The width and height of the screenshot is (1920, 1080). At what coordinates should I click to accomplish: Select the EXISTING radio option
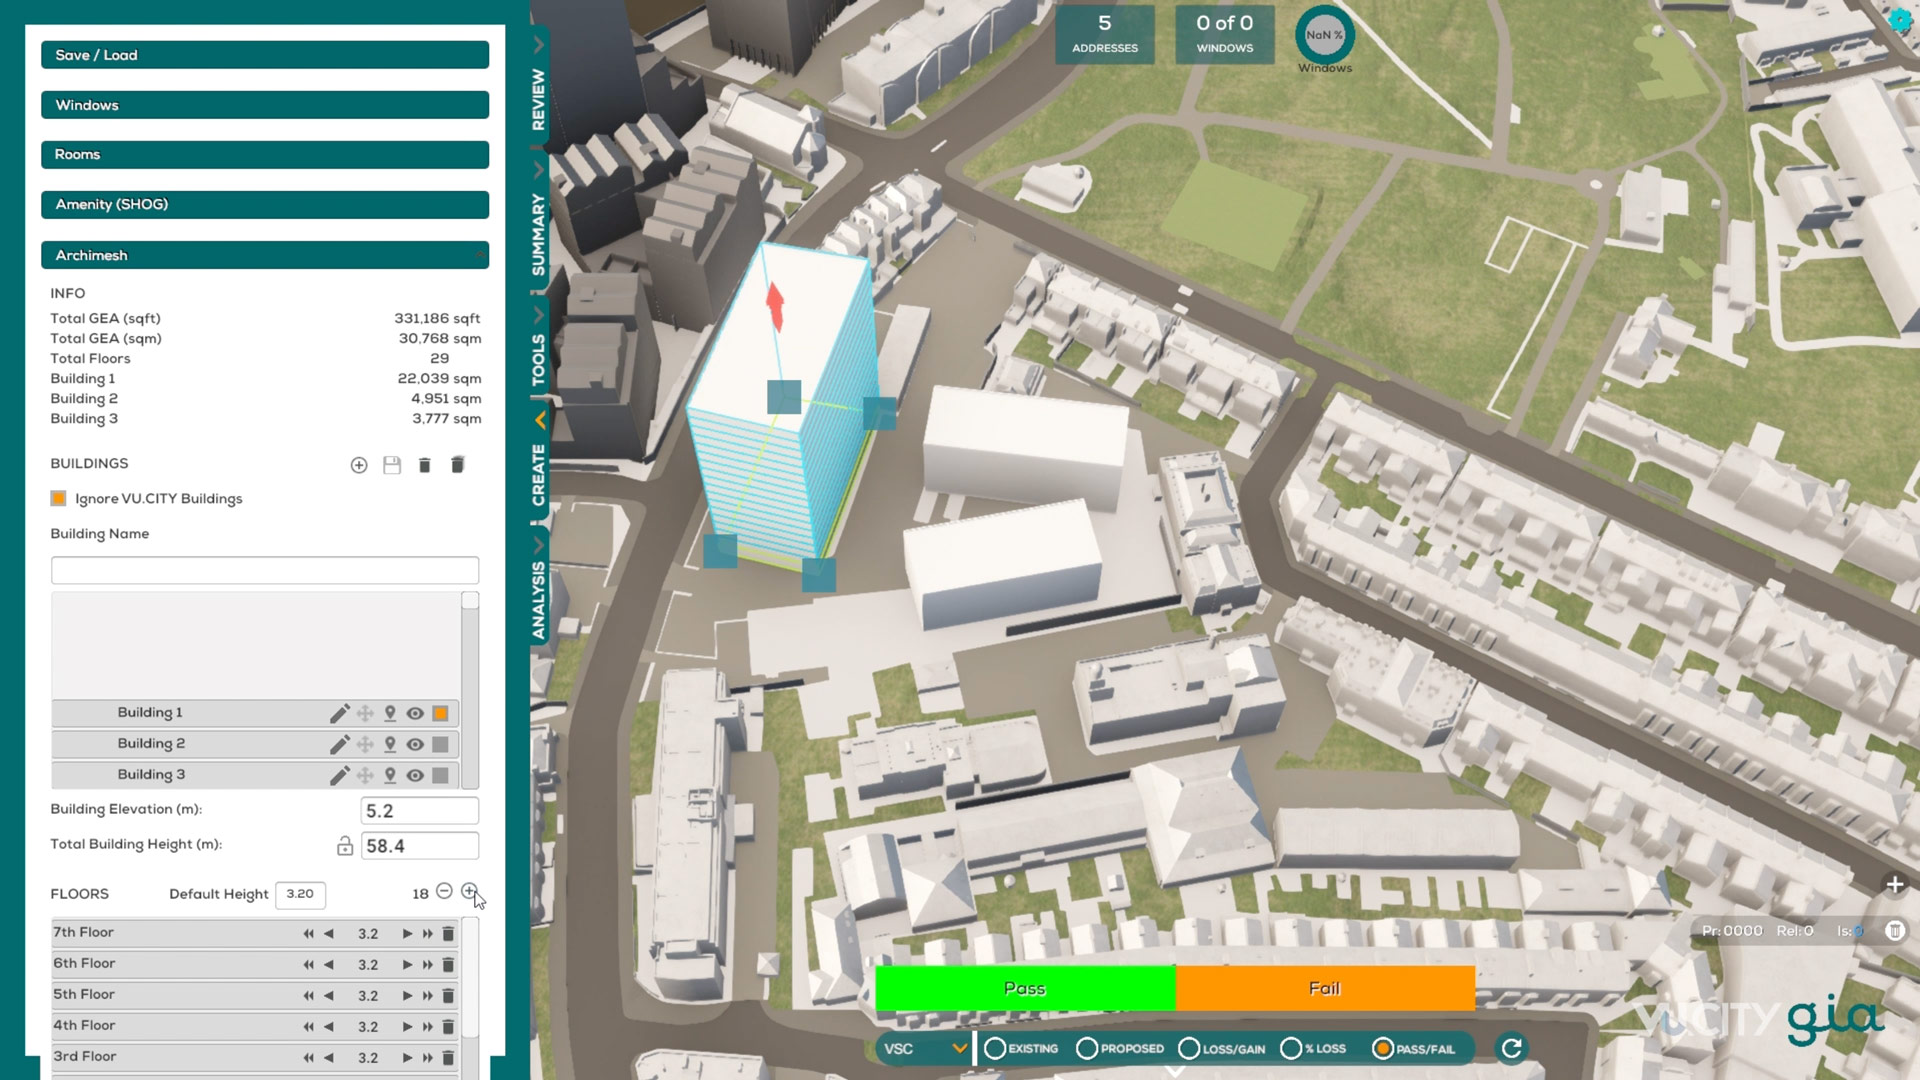pyautogui.click(x=995, y=1048)
